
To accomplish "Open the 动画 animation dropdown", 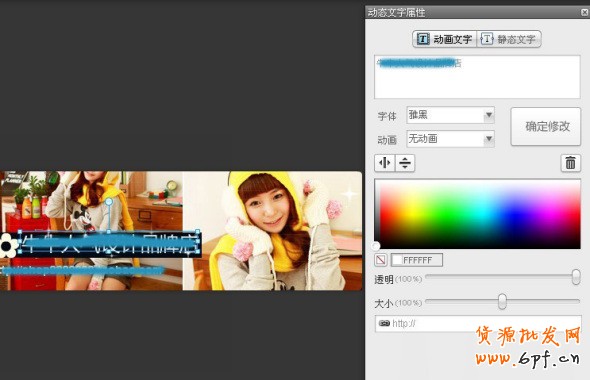I will pyautogui.click(x=450, y=139).
